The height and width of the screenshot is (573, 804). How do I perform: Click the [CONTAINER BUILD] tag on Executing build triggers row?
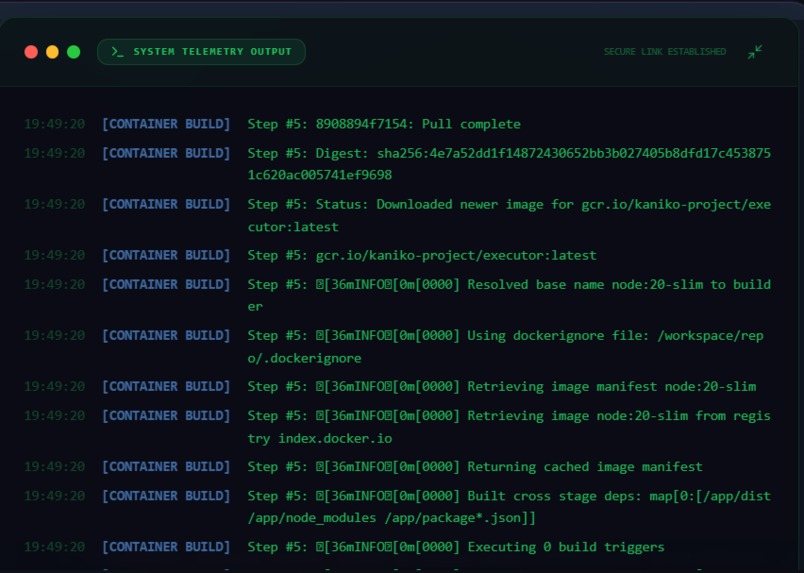(x=166, y=547)
